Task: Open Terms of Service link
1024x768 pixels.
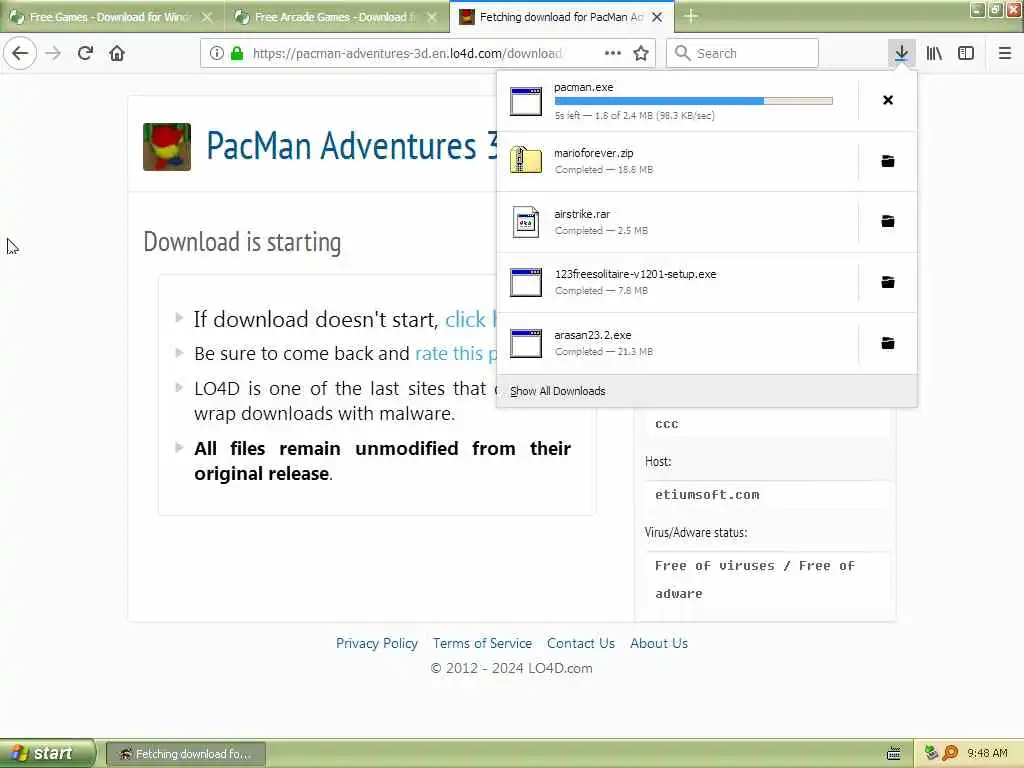Action: click(x=482, y=643)
